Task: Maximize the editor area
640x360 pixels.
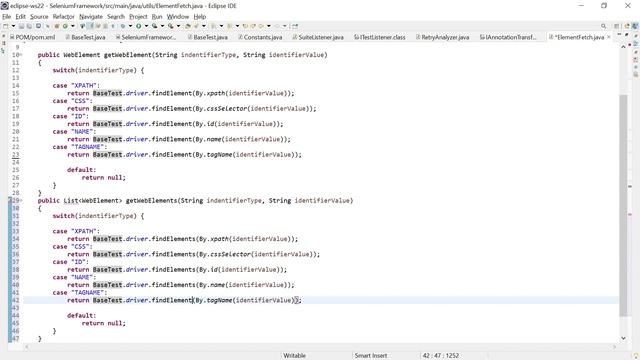Action: click(627, 35)
